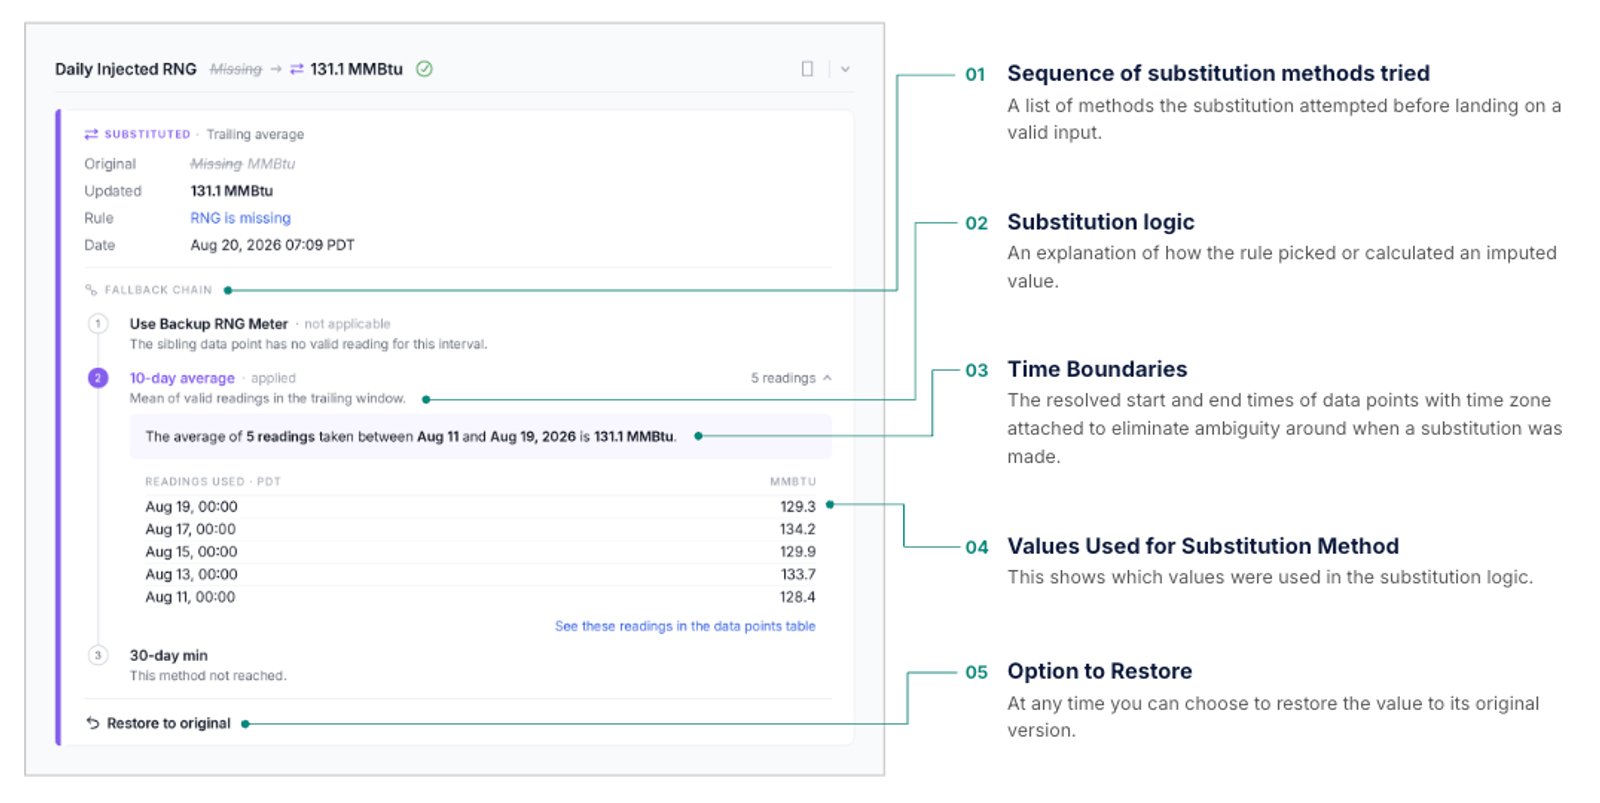Collapse the 5 readings expander
The width and height of the screenshot is (1600, 803).
(791, 378)
